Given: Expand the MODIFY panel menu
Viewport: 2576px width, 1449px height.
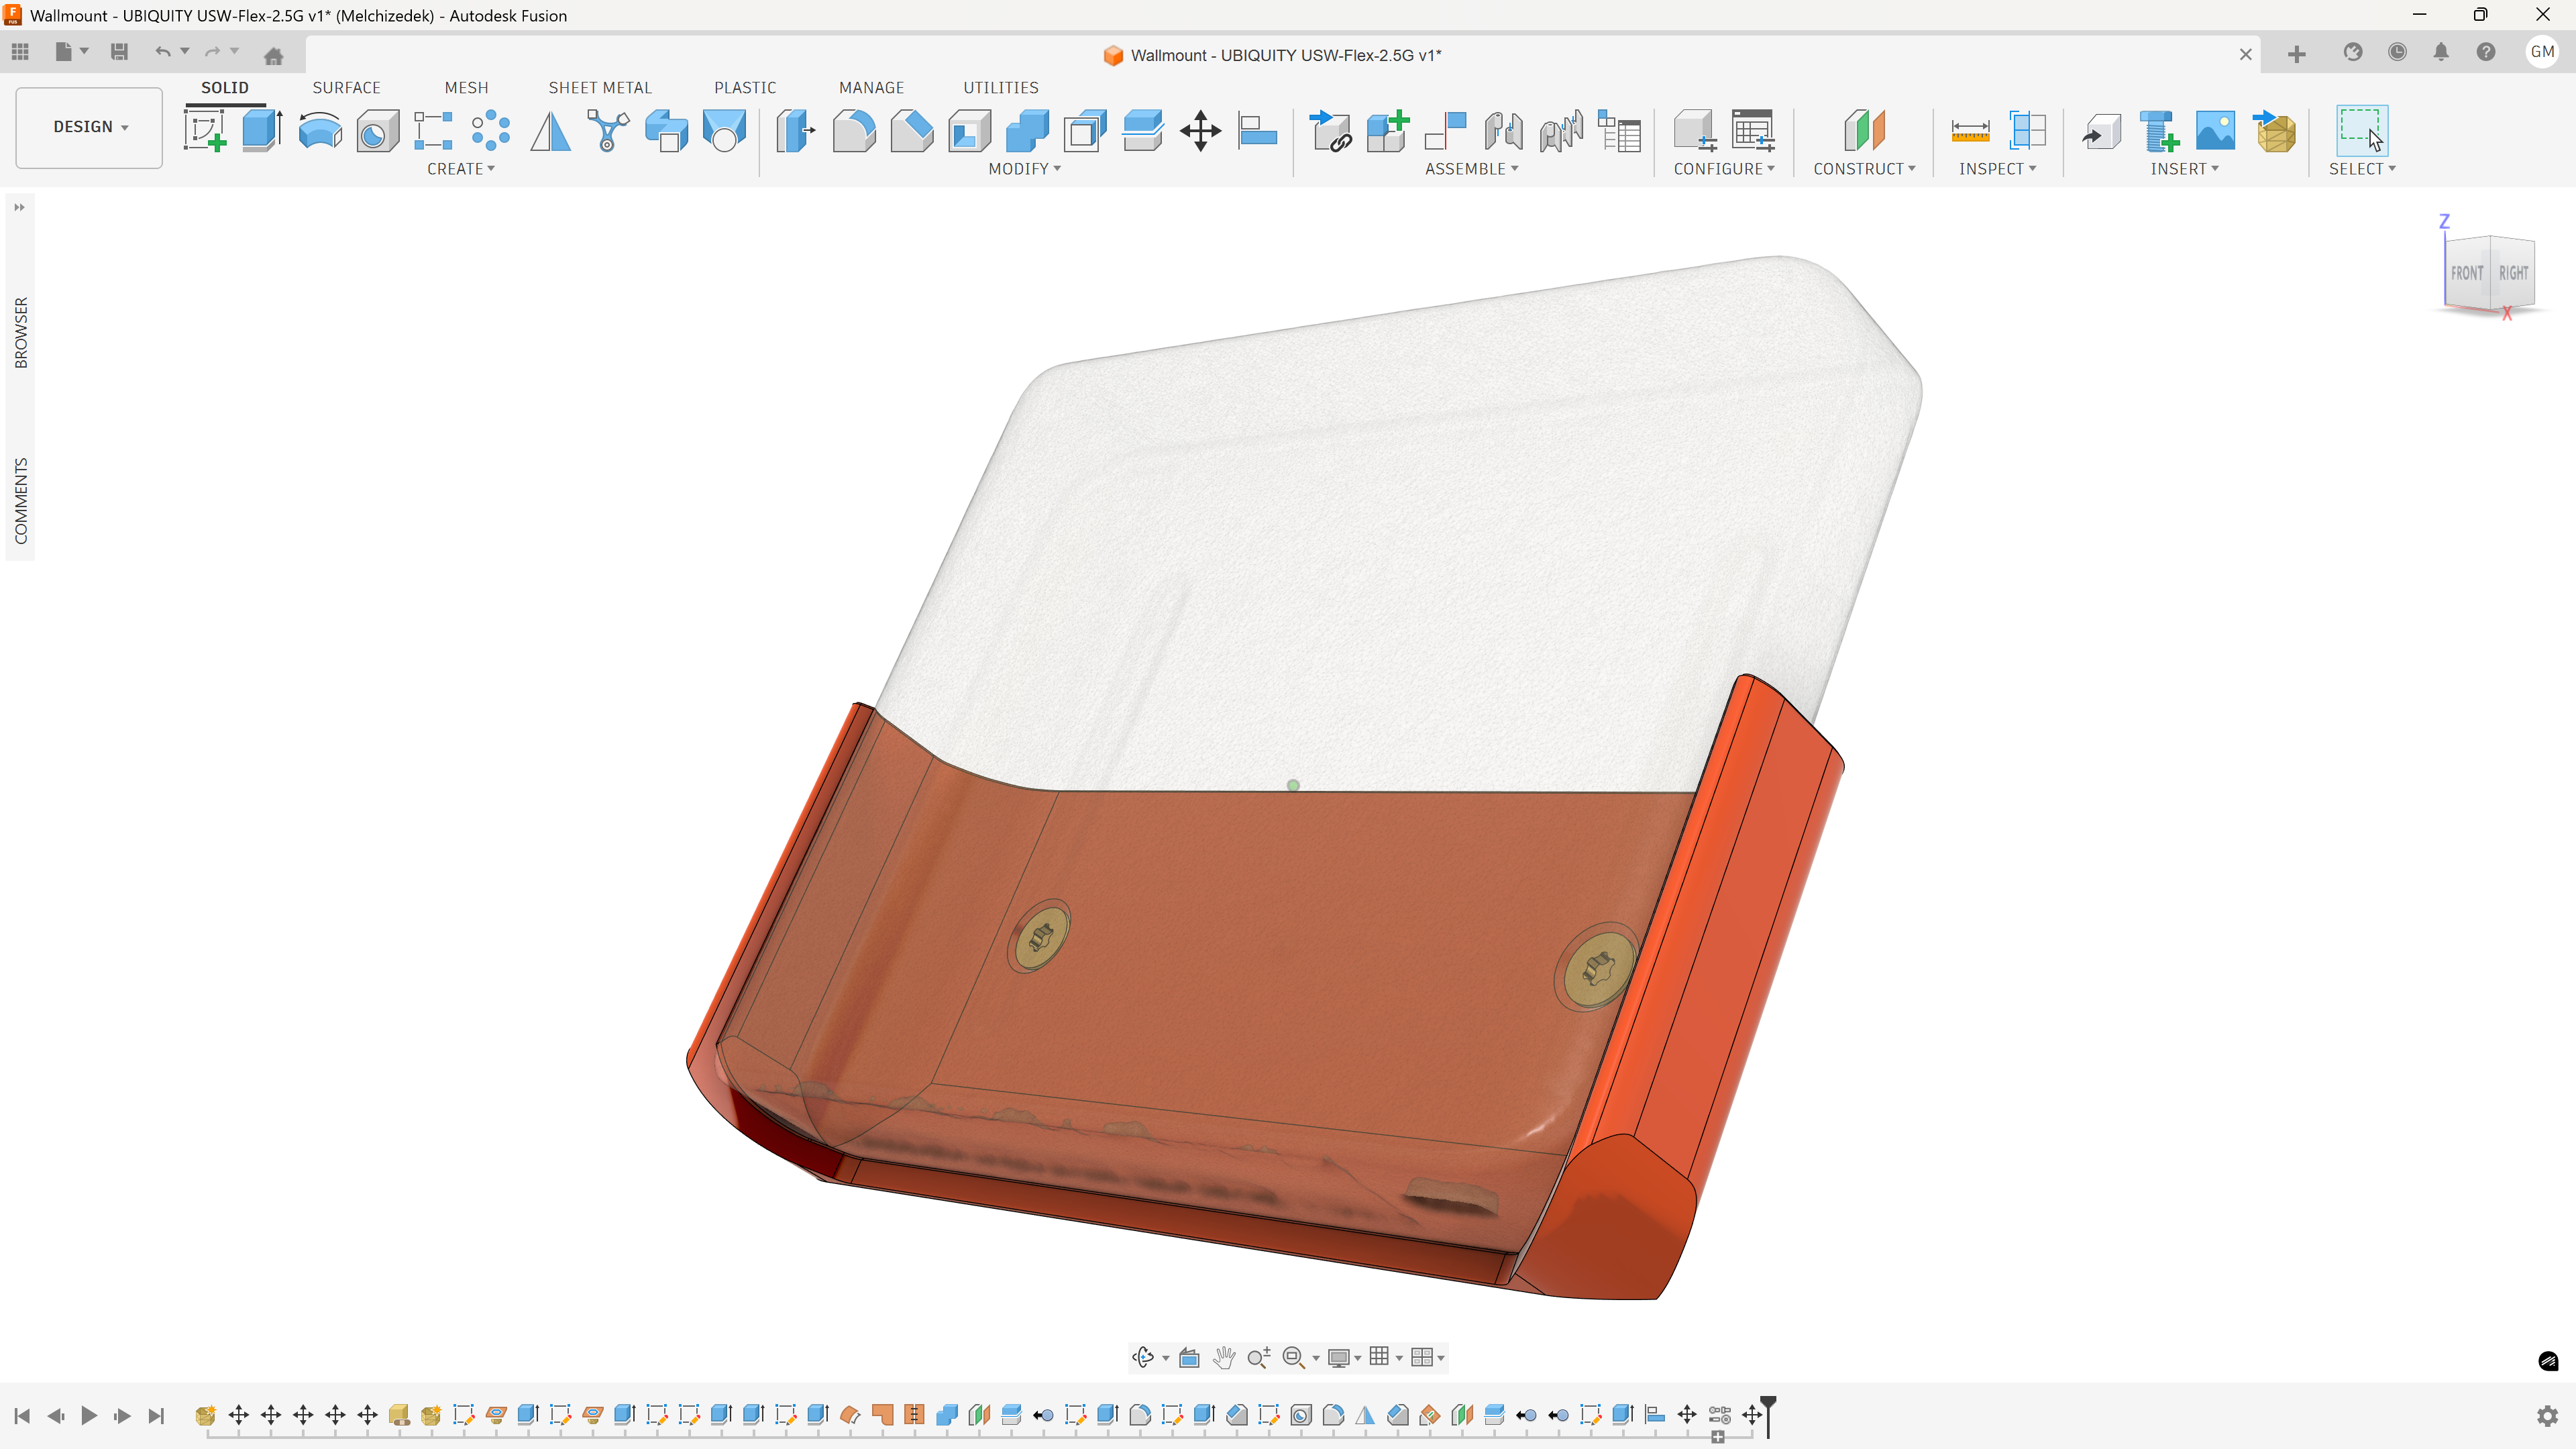Looking at the screenshot, I should click(x=1025, y=169).
